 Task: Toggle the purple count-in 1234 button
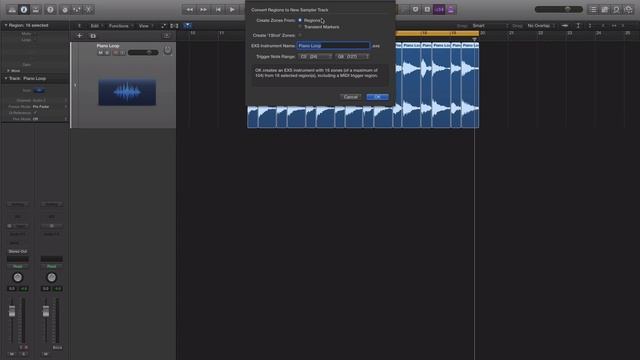pyautogui.click(x=439, y=9)
